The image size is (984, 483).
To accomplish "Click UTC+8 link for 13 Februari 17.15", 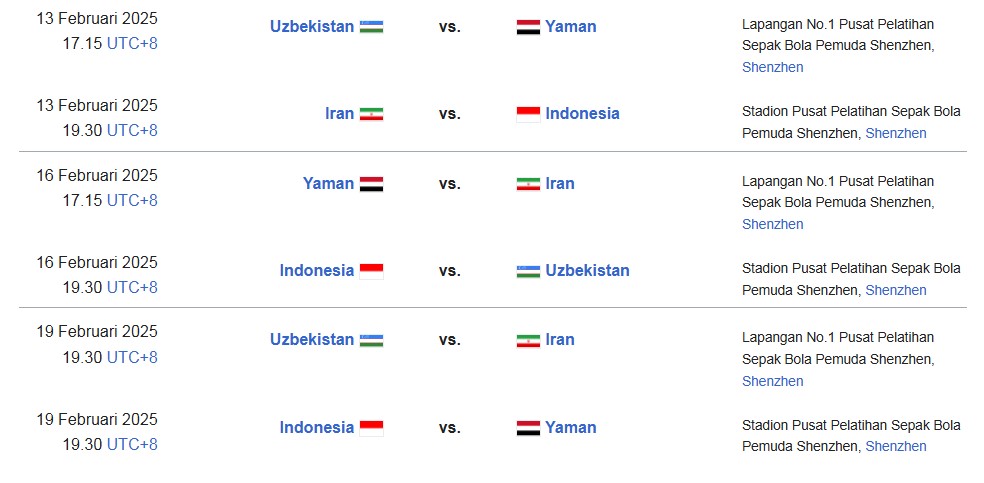I will click(x=132, y=44).
